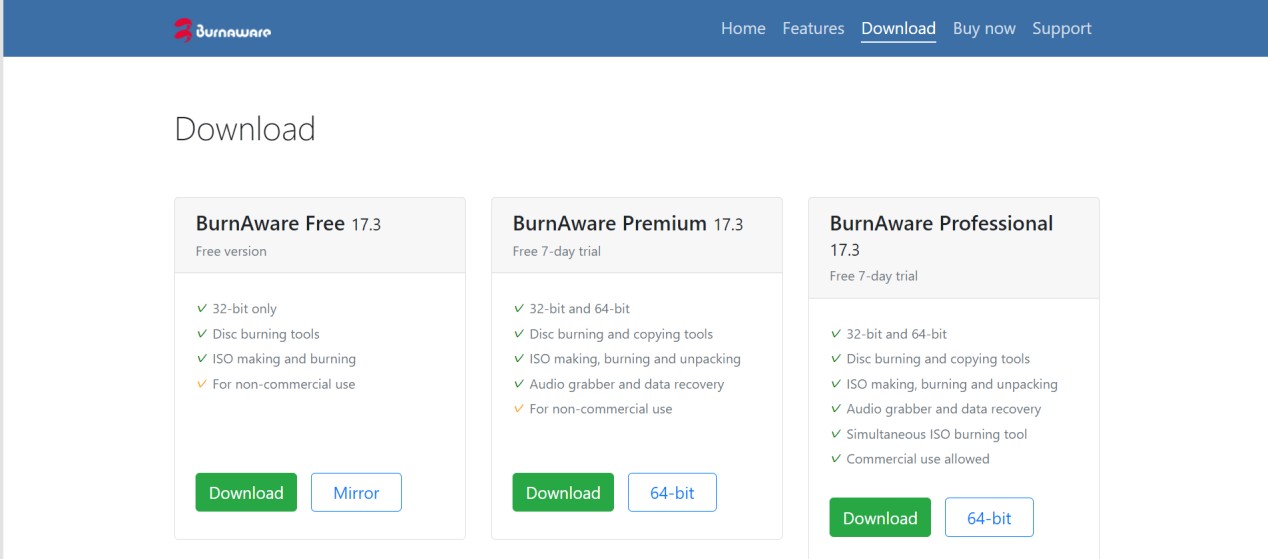The height and width of the screenshot is (559, 1268).
Task: Download BurnAware Free
Action: 246,492
